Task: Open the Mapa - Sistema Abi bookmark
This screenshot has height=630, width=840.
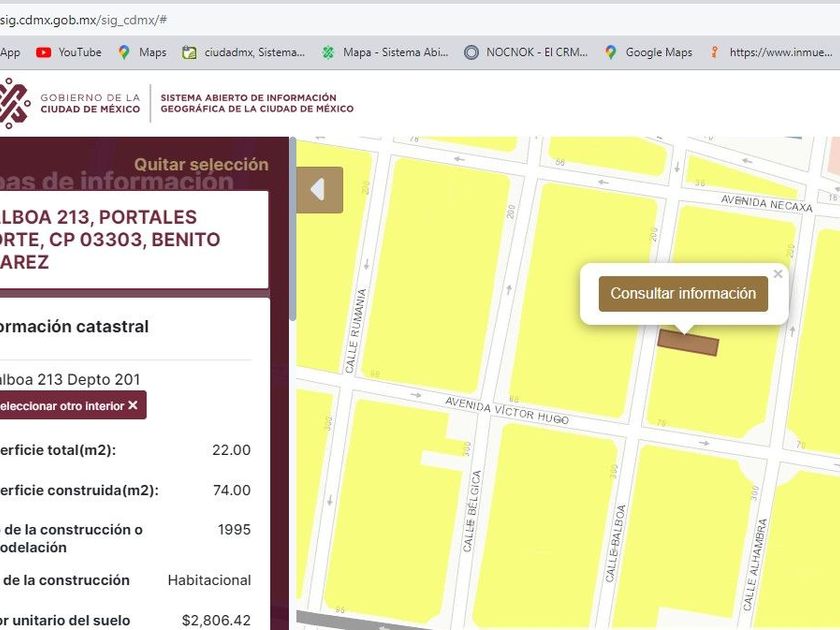Action: pyautogui.click(x=385, y=52)
